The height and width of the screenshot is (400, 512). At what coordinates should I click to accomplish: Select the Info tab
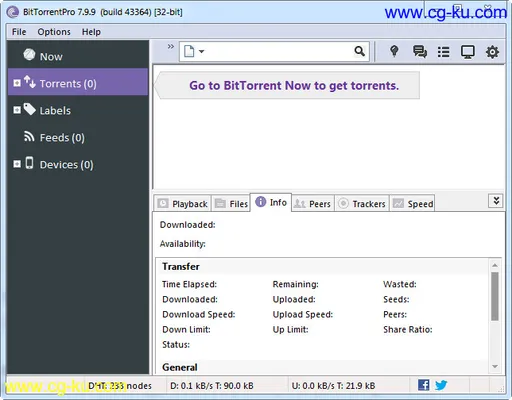271,202
